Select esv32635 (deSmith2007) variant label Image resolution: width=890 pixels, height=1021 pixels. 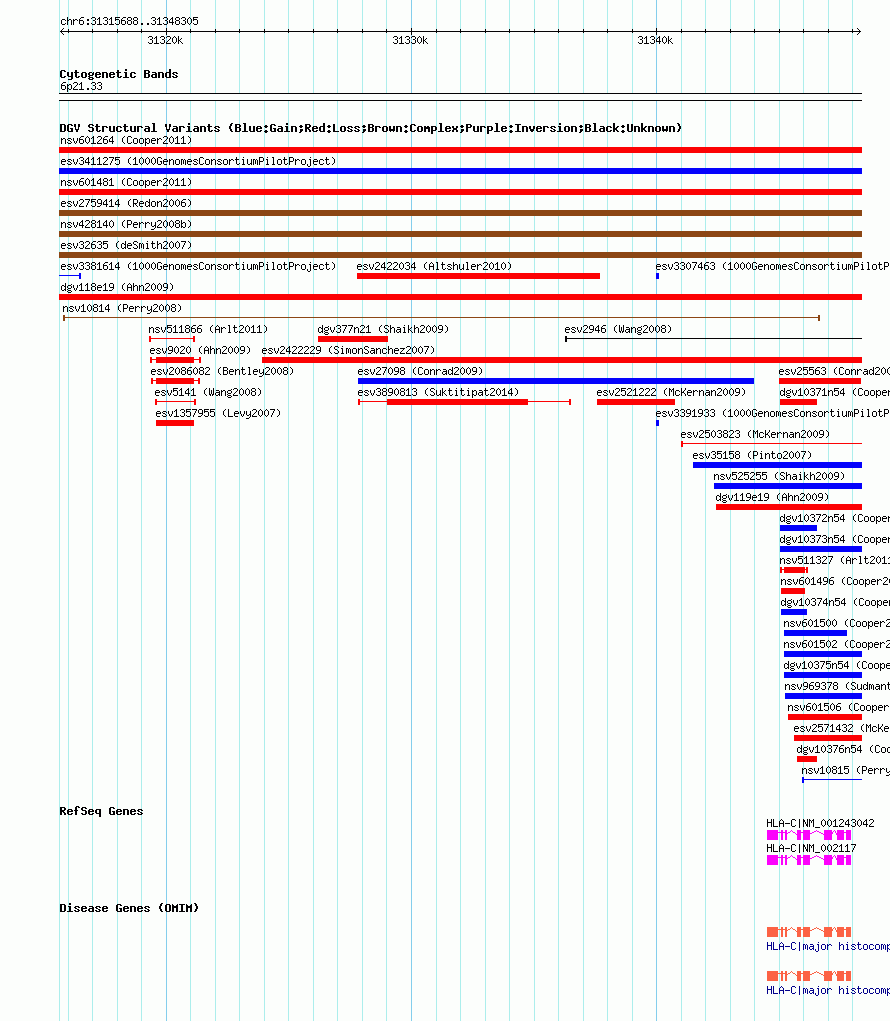click(126, 245)
